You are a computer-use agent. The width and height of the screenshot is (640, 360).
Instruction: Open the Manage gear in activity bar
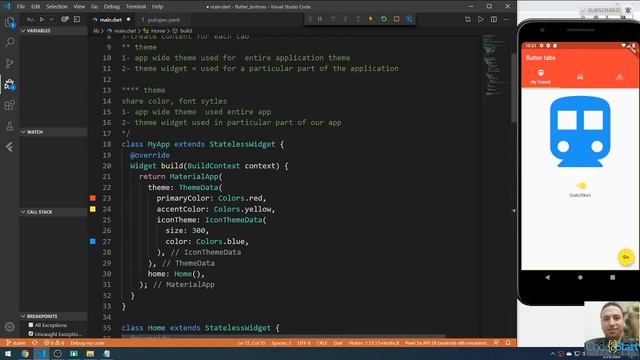click(x=9, y=327)
